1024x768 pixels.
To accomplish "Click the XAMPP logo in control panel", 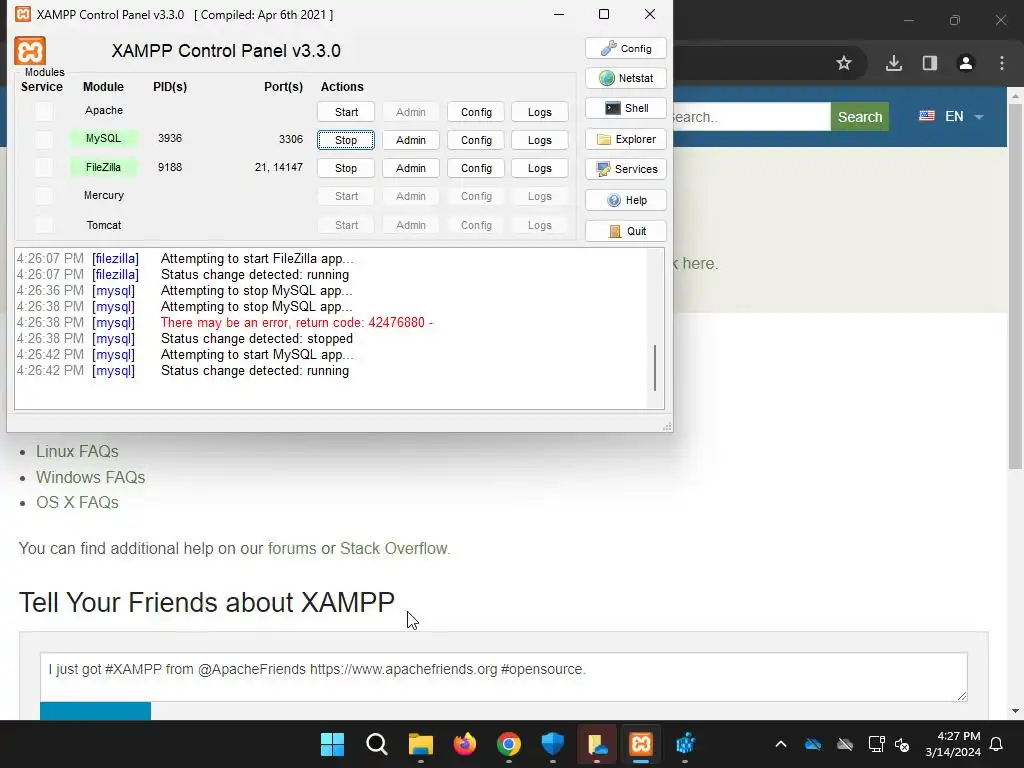I will tap(30, 51).
